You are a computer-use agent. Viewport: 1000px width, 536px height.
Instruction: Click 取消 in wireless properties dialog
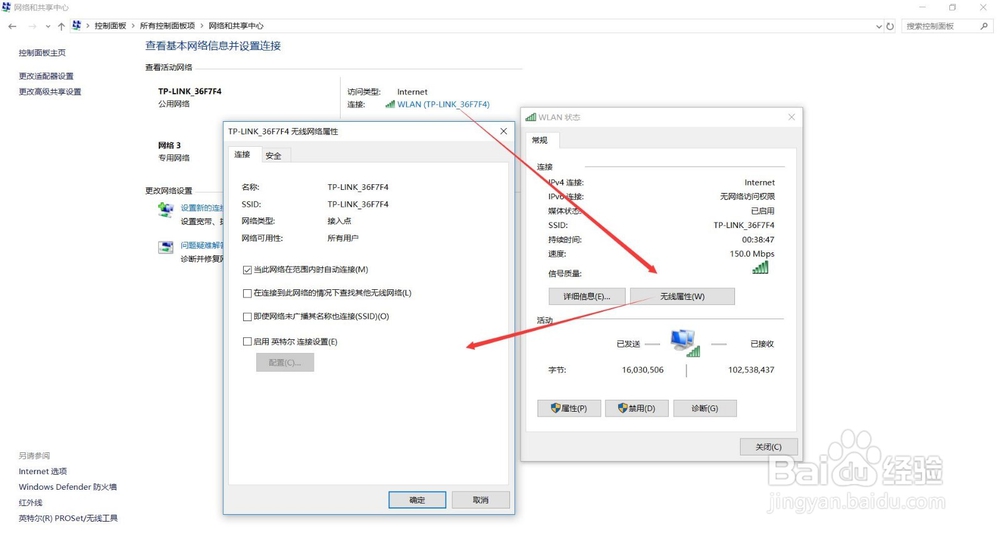click(x=480, y=500)
